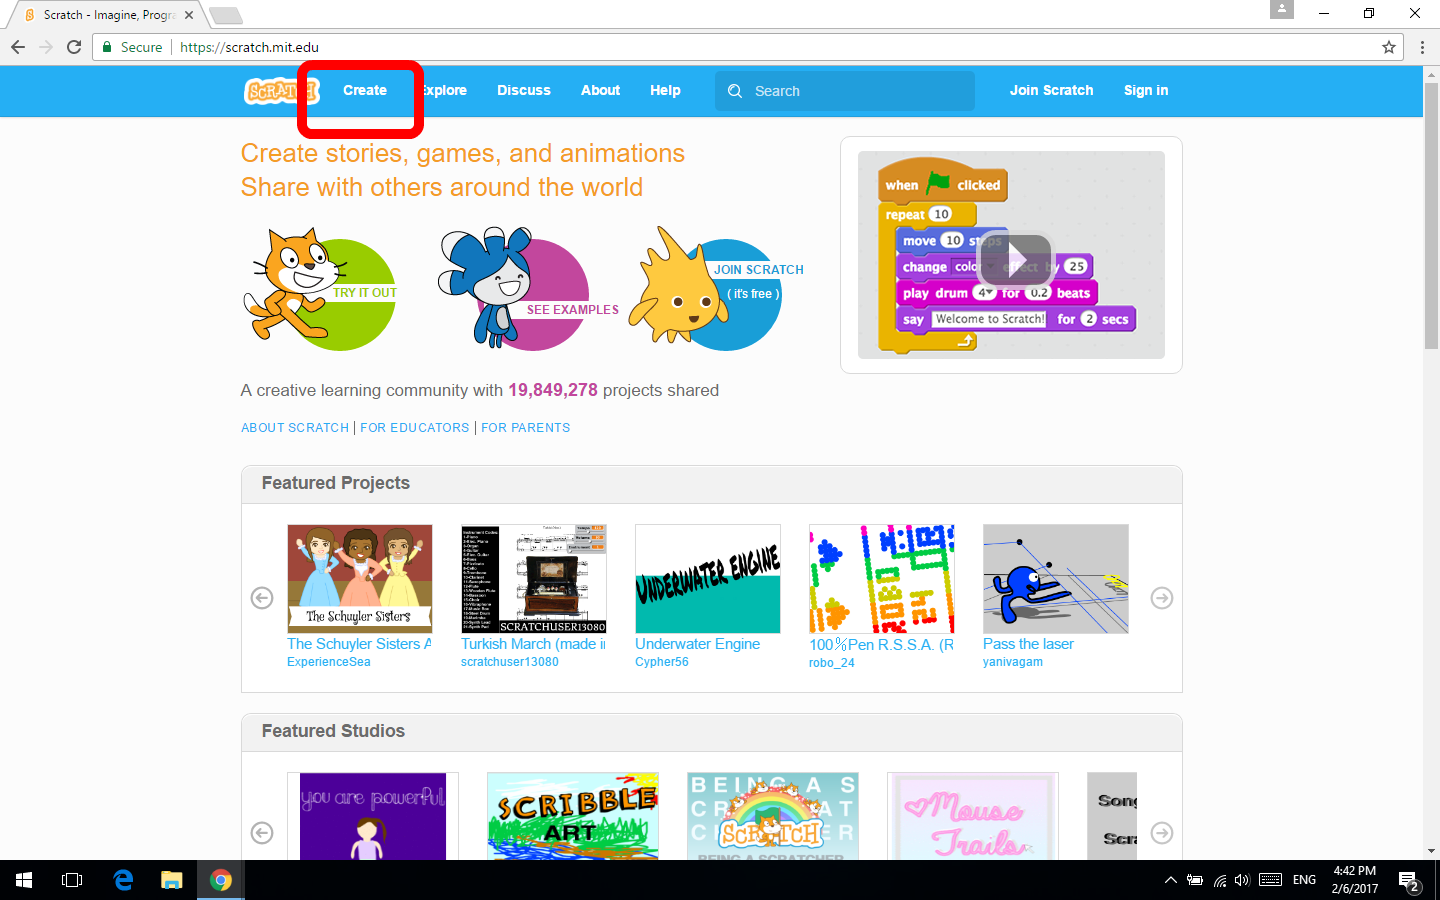Open the For Educators link
Screen dimensions: 1440x900
[414, 427]
